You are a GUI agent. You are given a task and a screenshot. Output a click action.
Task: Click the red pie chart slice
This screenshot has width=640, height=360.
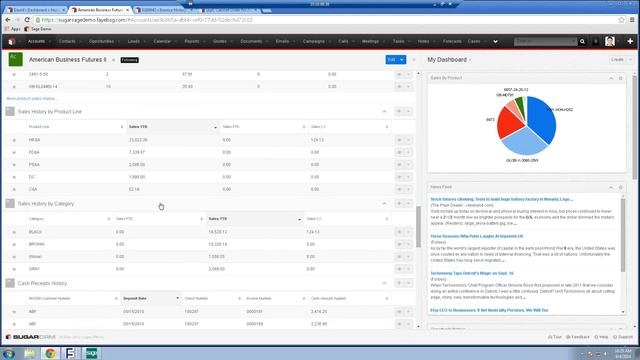point(509,122)
